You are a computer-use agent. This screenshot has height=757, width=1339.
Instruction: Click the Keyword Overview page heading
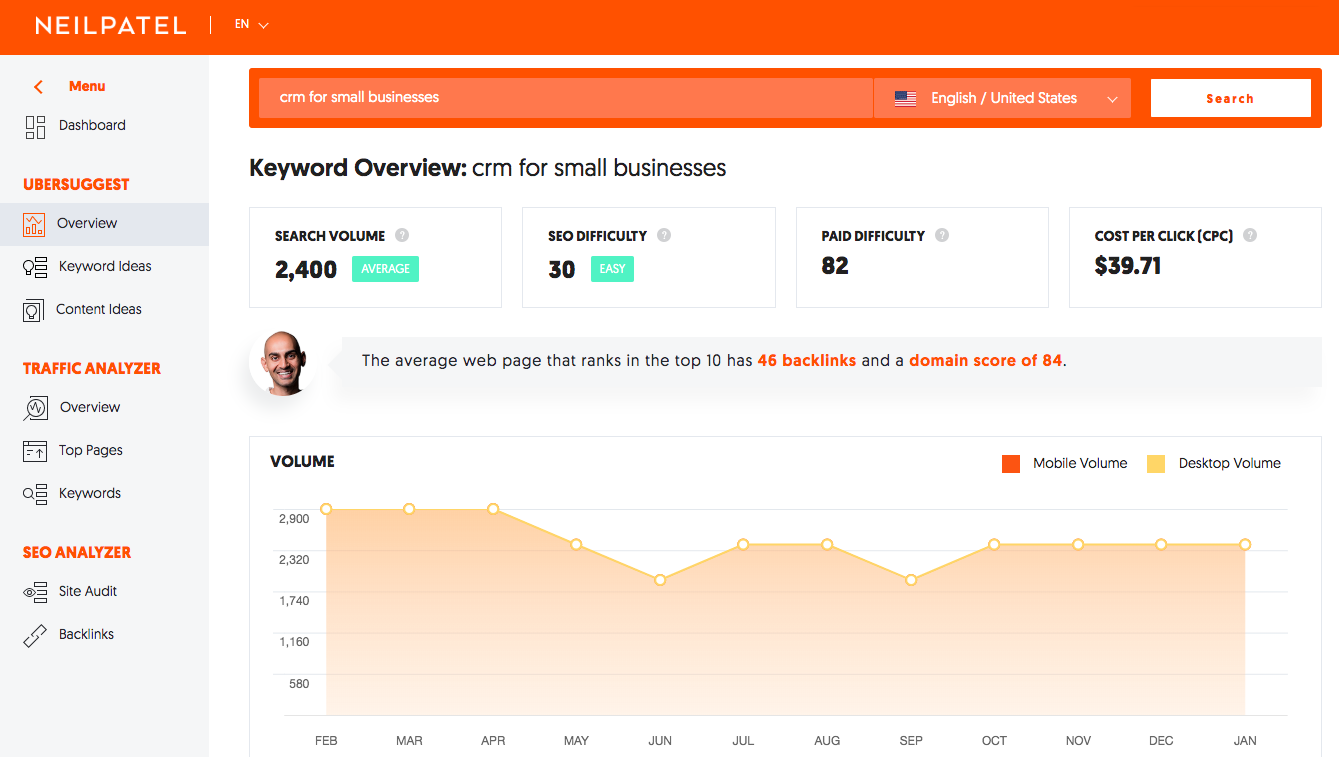(x=488, y=168)
